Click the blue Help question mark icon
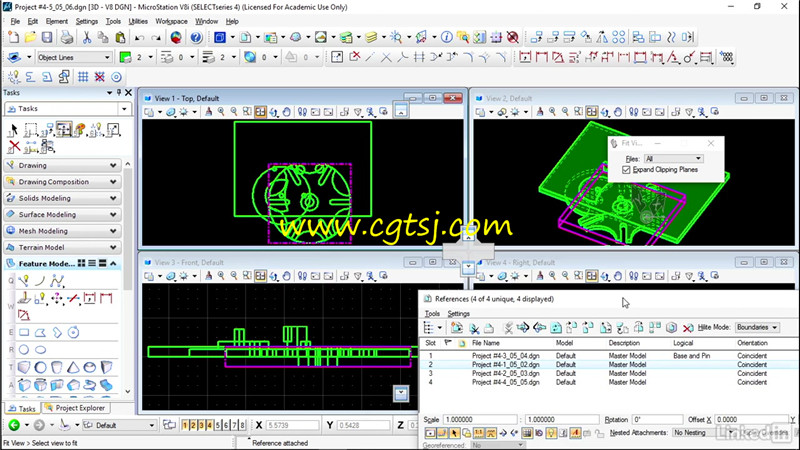 pyautogui.click(x=196, y=37)
